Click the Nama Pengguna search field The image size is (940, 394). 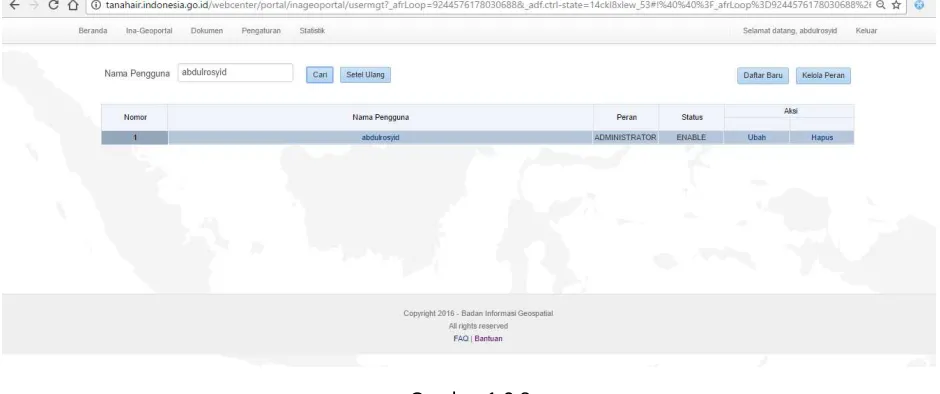(x=235, y=73)
